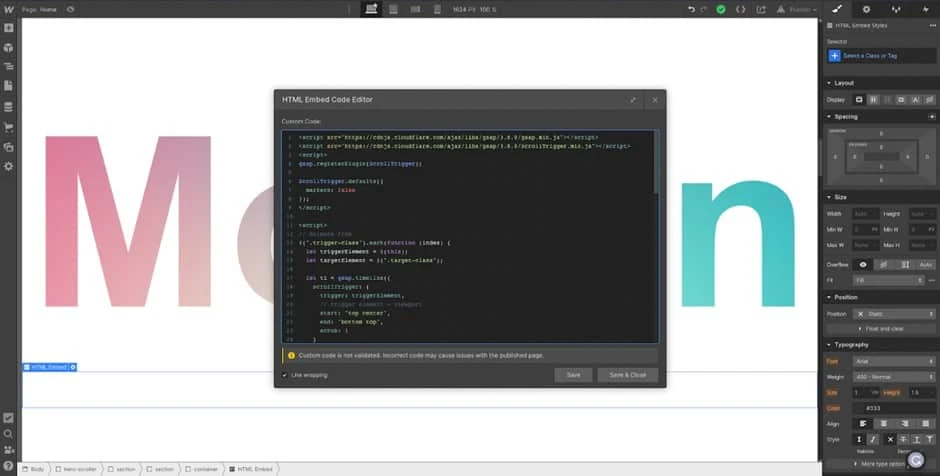
Task: Open the Add Elements panel
Action: tap(8, 29)
